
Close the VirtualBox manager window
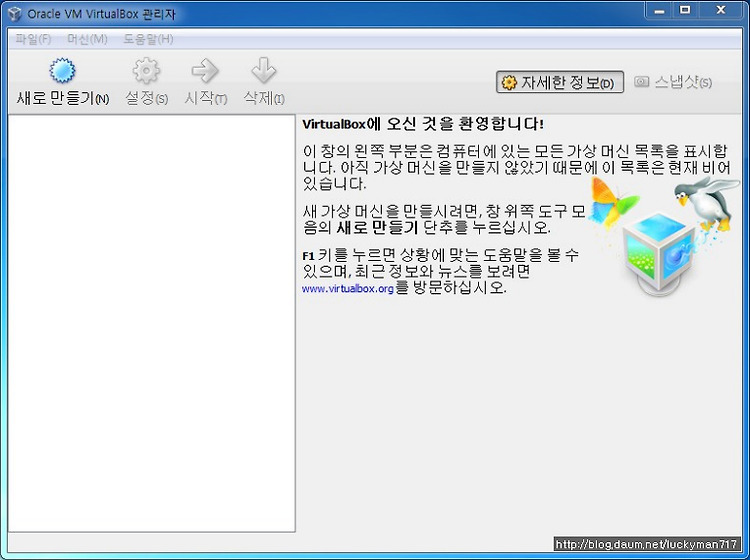(721, 11)
